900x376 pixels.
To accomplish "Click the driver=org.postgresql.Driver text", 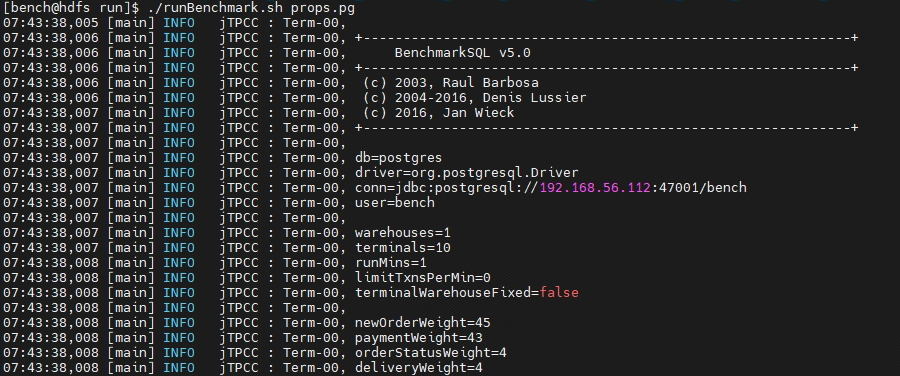I will [467, 173].
